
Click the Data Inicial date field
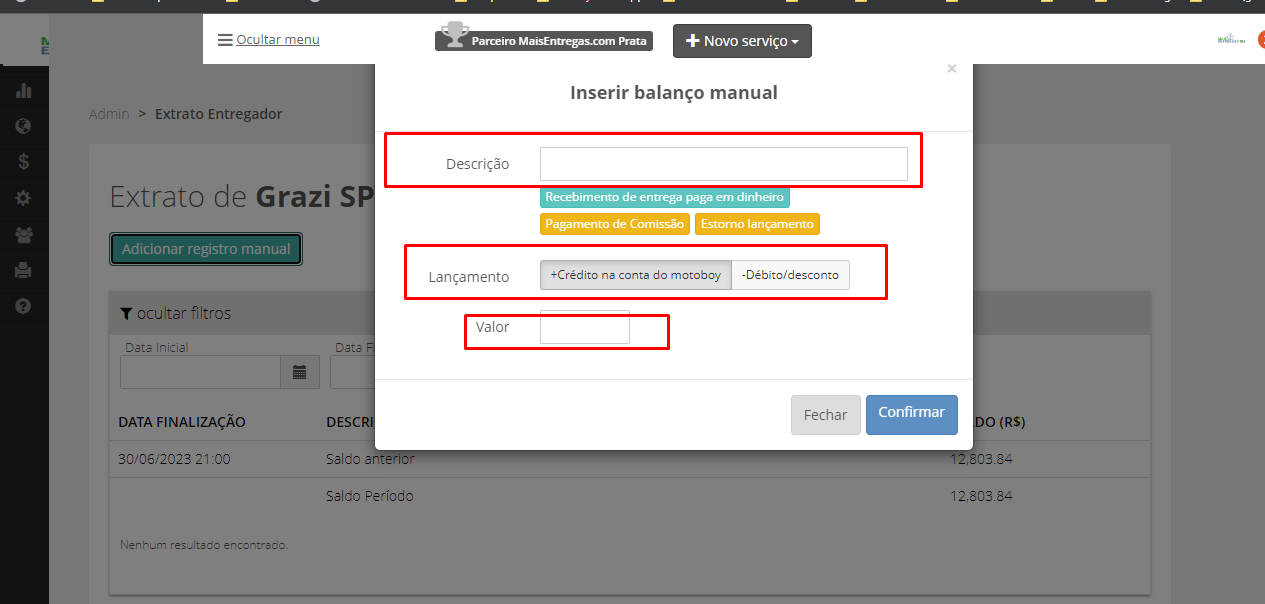(x=200, y=372)
